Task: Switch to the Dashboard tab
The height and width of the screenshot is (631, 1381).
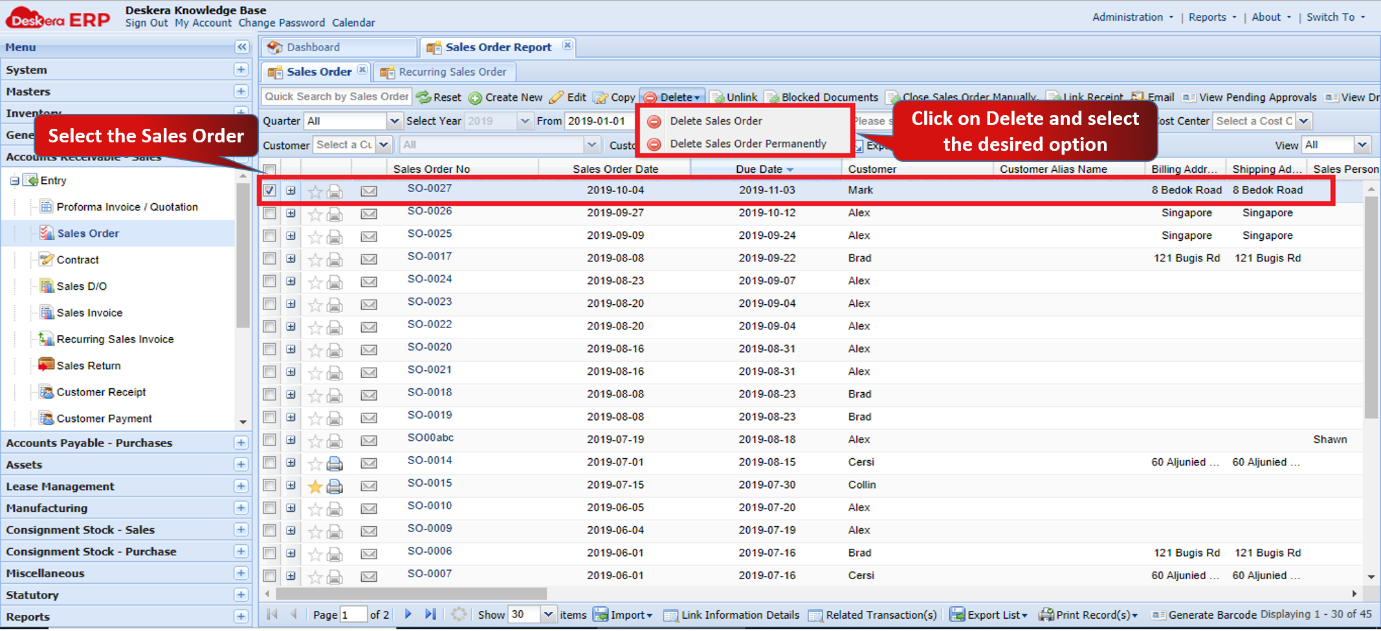Action: coord(339,47)
